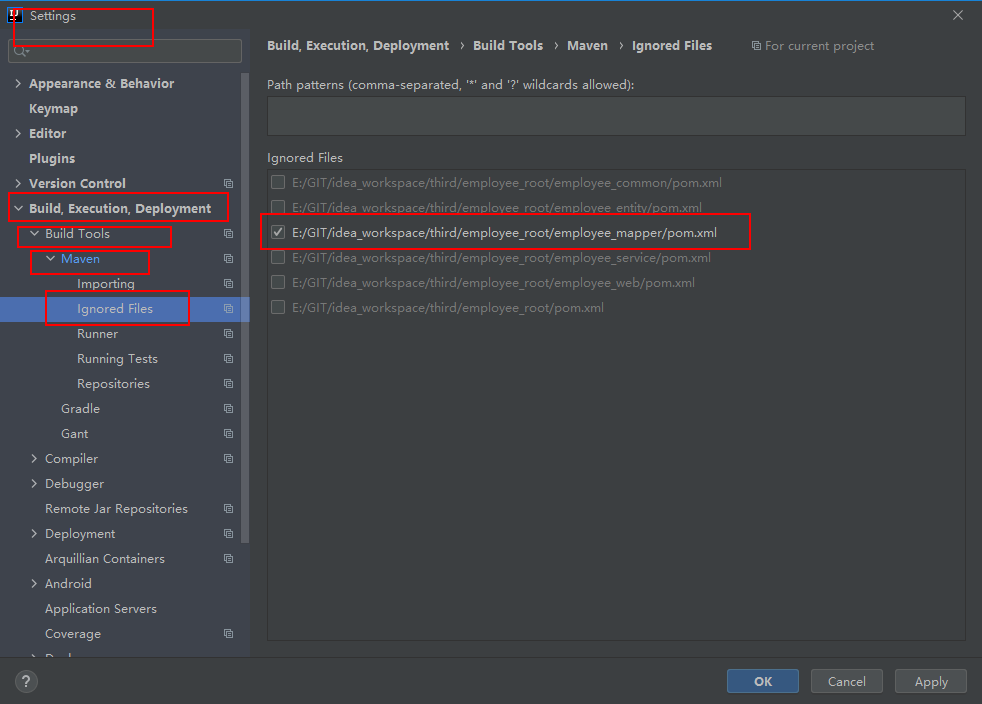This screenshot has height=704, width=982.
Task: Click the Apply button
Action: [x=931, y=681]
